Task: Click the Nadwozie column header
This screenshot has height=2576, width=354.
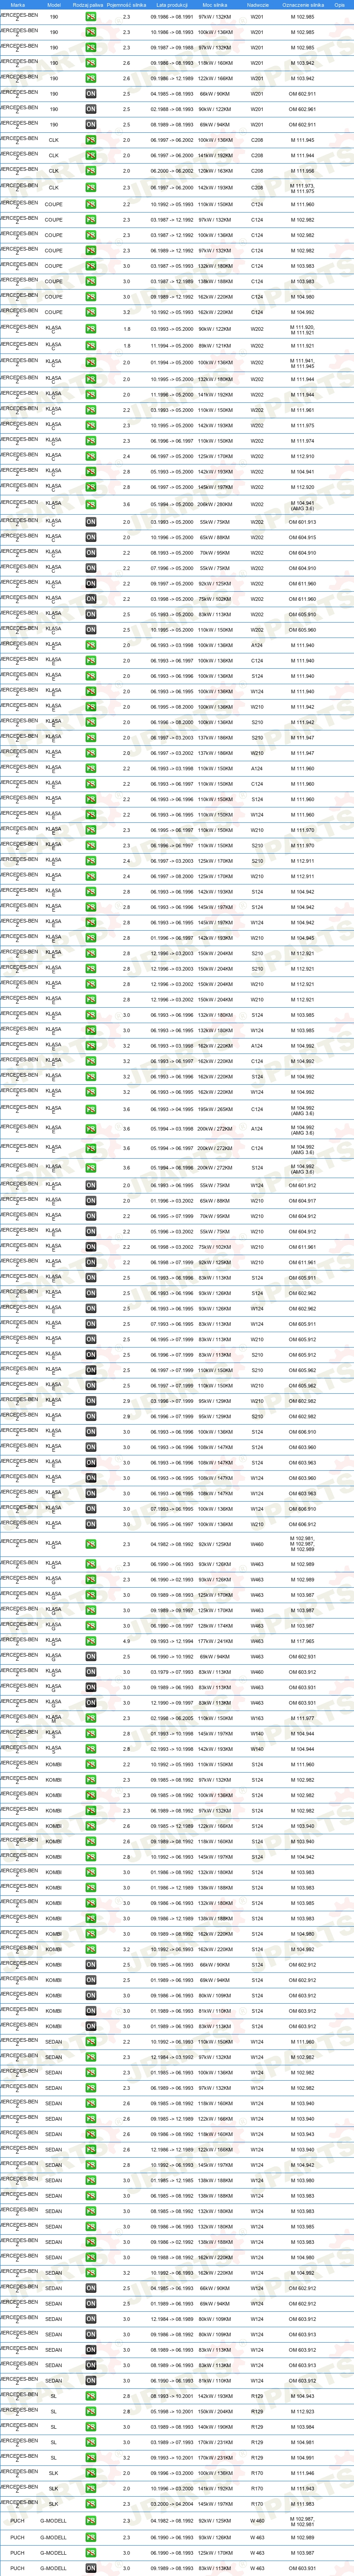Action: click(x=258, y=5)
